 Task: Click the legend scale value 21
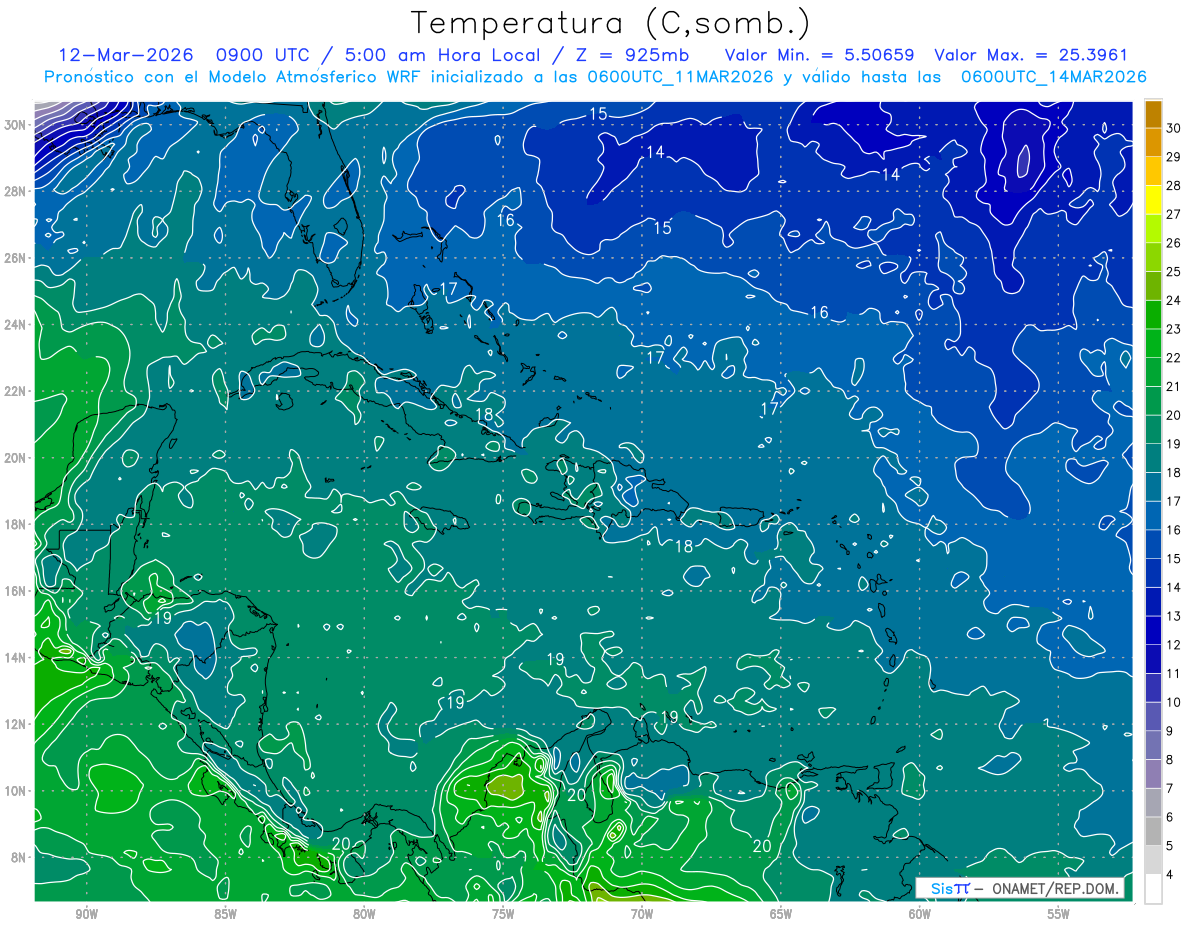(1174, 387)
